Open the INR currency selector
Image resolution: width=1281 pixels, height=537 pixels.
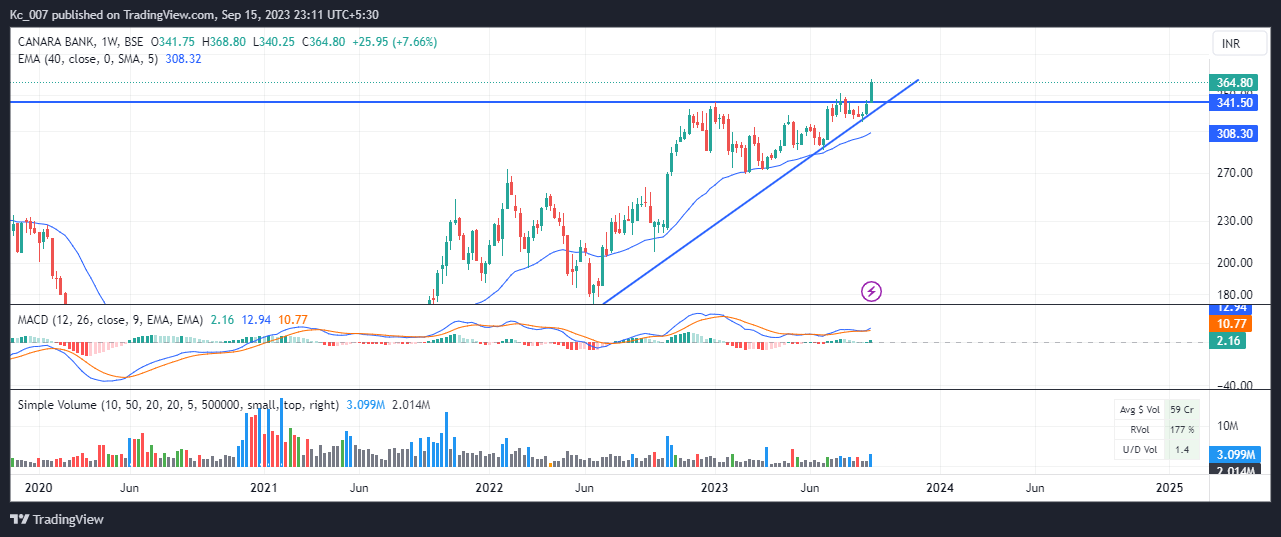tap(1229, 43)
